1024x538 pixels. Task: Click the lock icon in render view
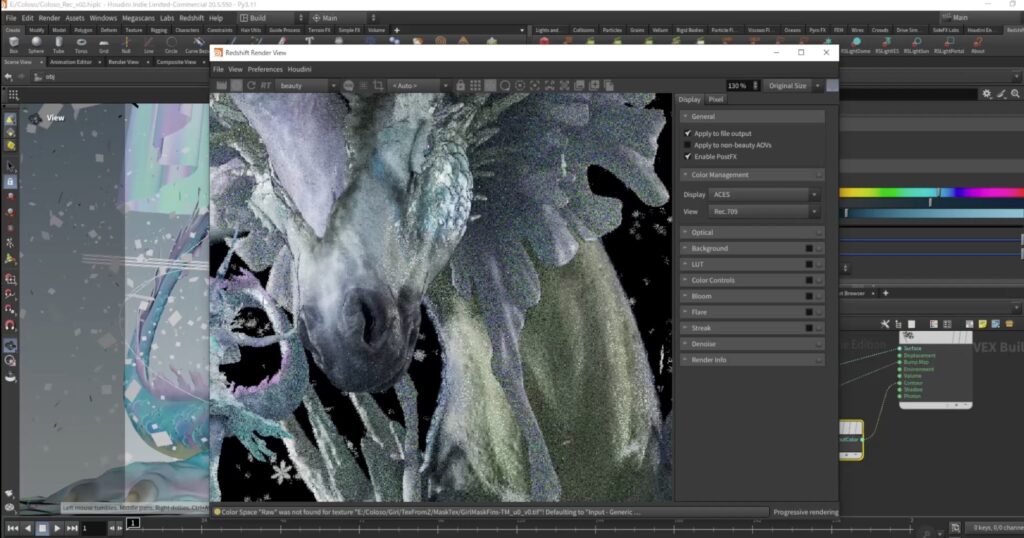460,86
